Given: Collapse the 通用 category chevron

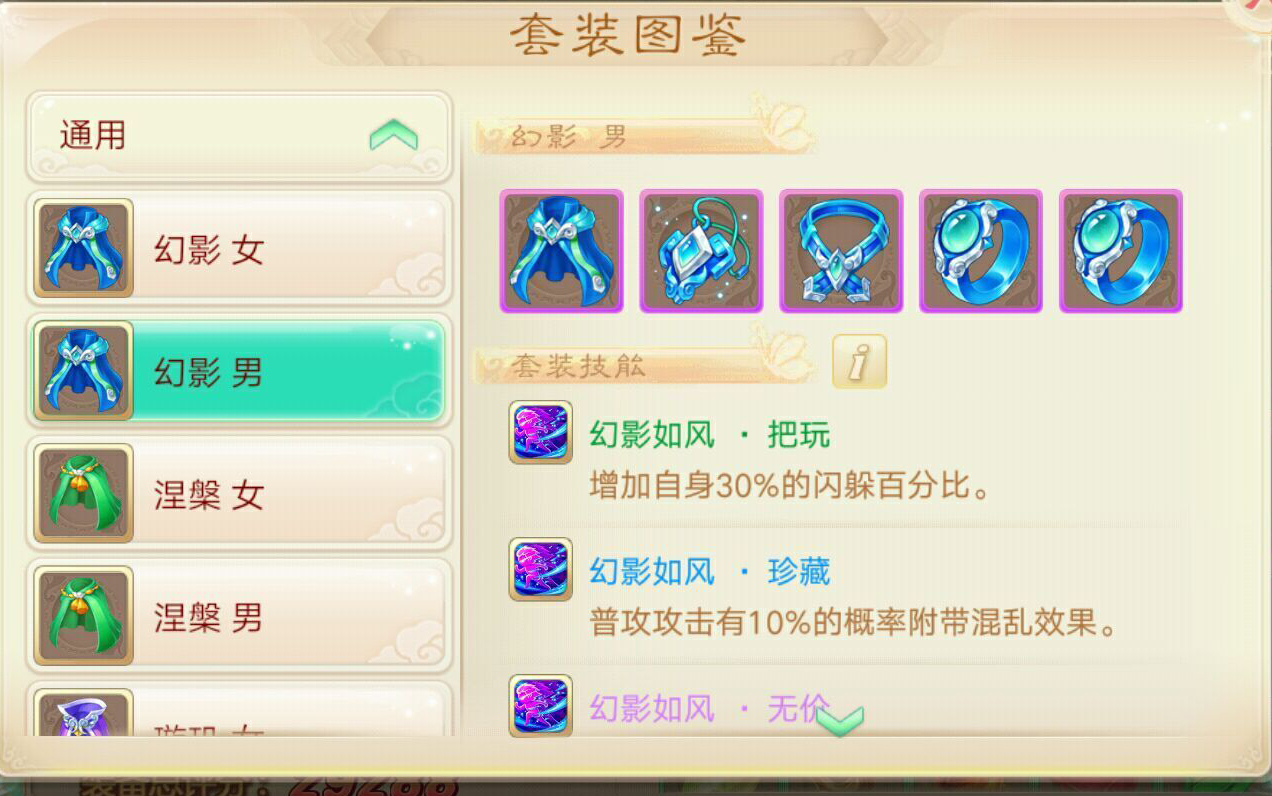Looking at the screenshot, I should 393,135.
